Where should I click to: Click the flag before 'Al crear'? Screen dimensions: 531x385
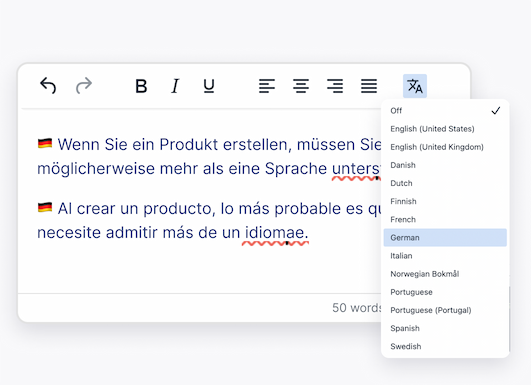pos(45,208)
